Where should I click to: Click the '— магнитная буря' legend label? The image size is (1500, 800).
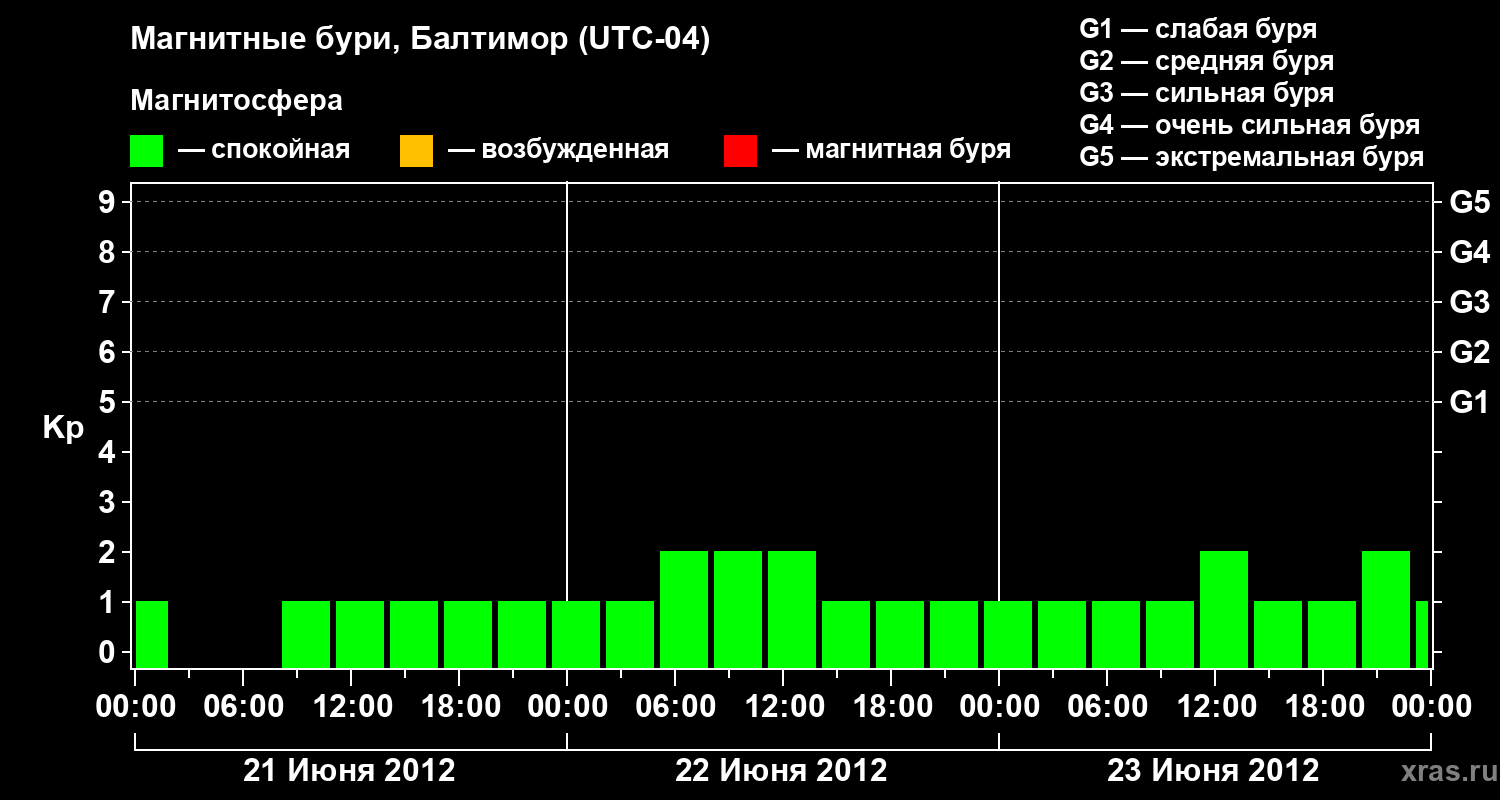point(892,151)
